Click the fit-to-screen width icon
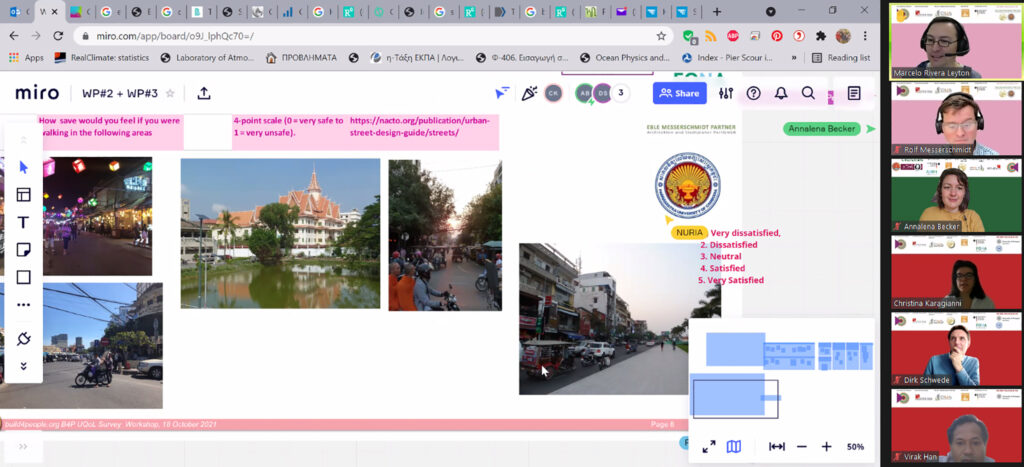The width and height of the screenshot is (1024, 467). coord(776,447)
